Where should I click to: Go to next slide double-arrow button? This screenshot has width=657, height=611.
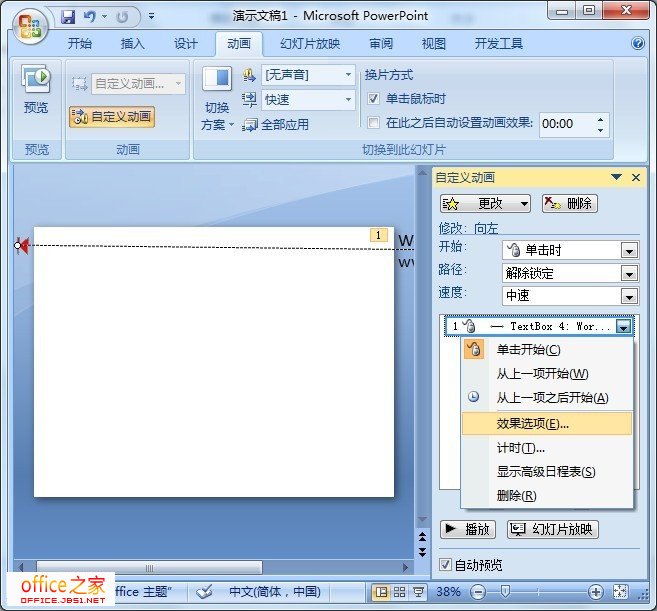(x=422, y=552)
